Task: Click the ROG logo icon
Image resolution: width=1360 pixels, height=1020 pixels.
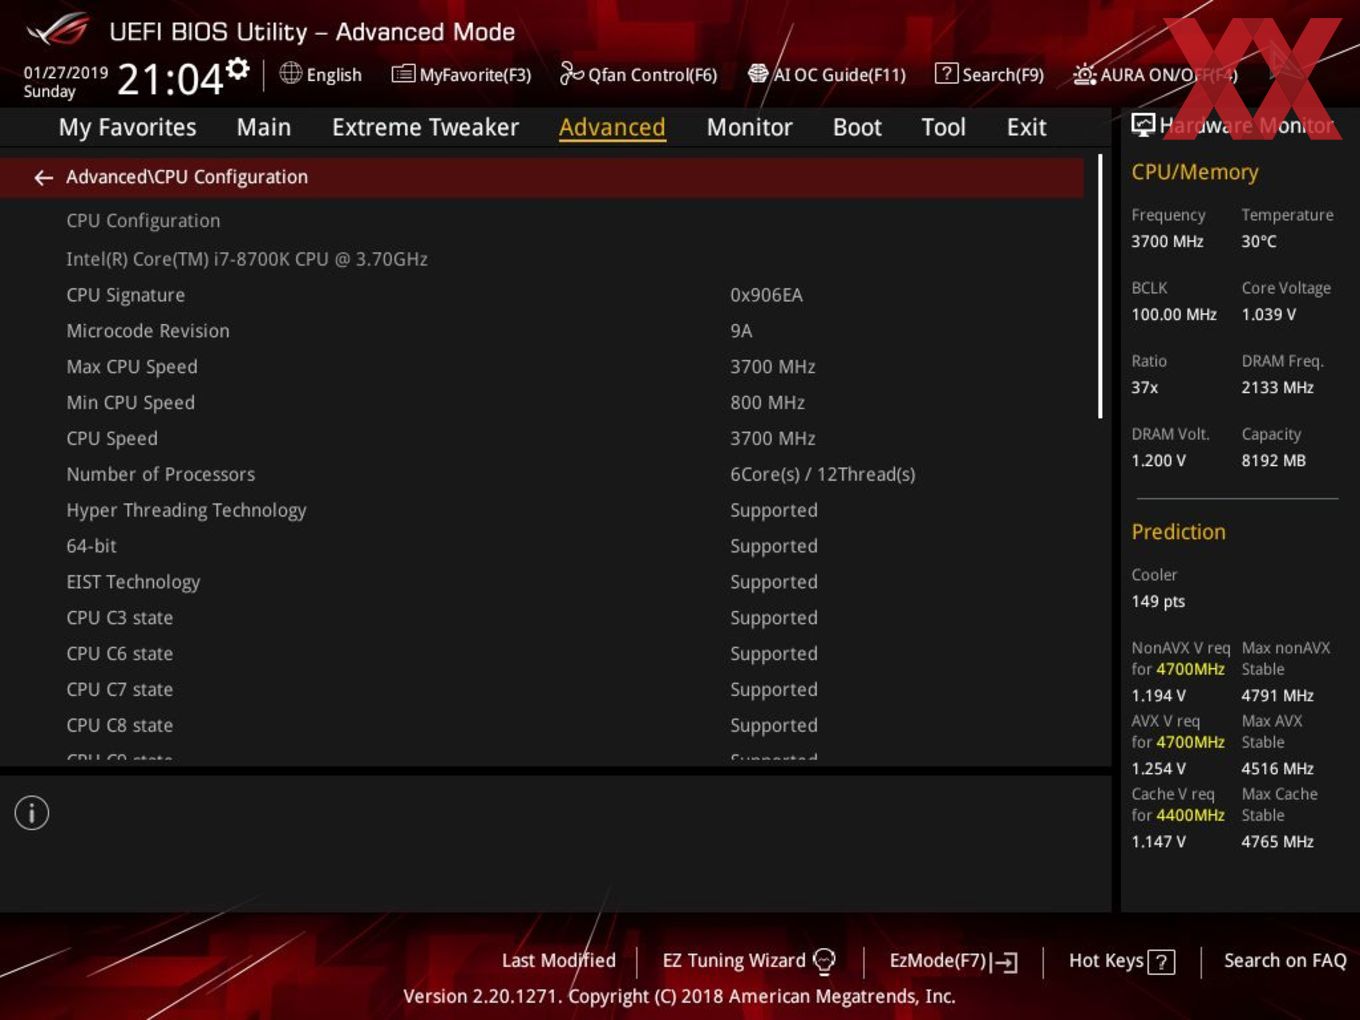Action: point(57,30)
